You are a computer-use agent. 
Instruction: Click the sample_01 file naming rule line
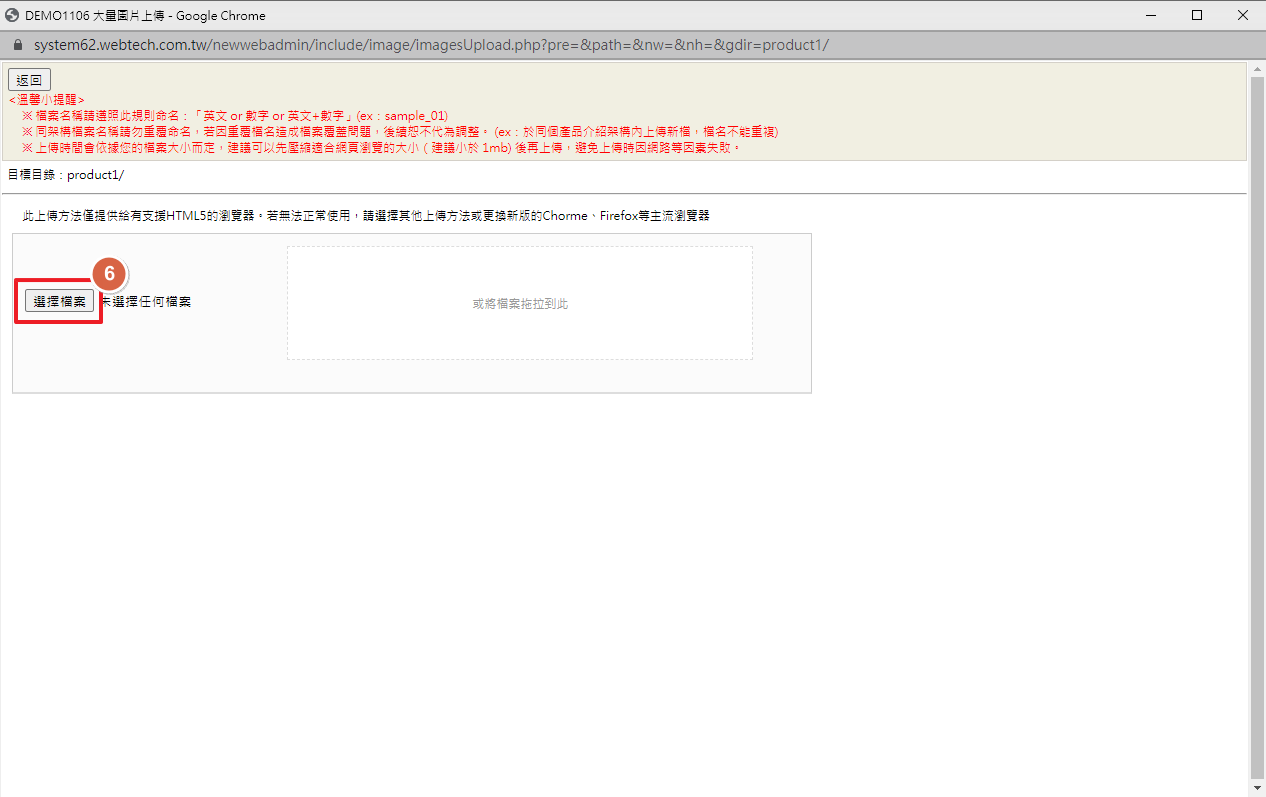pos(235,116)
